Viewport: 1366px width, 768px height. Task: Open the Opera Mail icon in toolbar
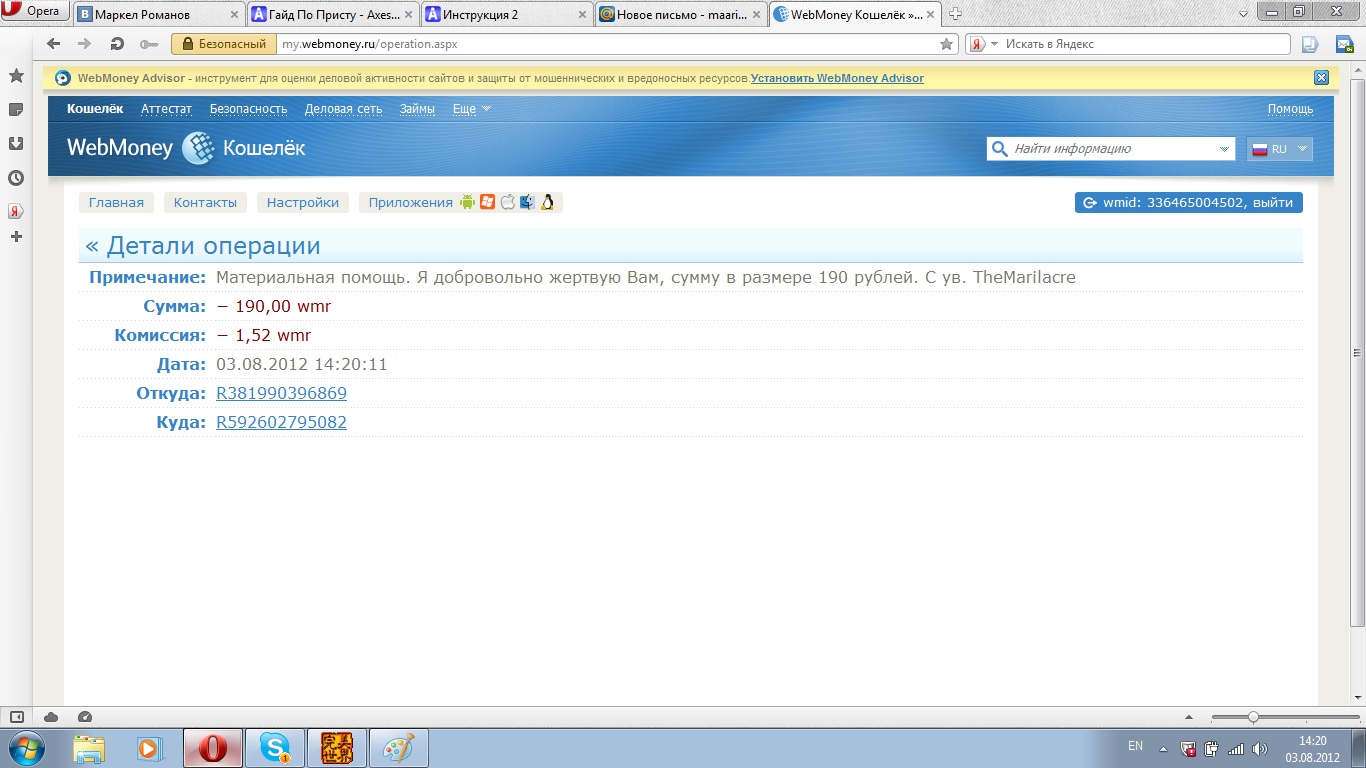[1345, 44]
